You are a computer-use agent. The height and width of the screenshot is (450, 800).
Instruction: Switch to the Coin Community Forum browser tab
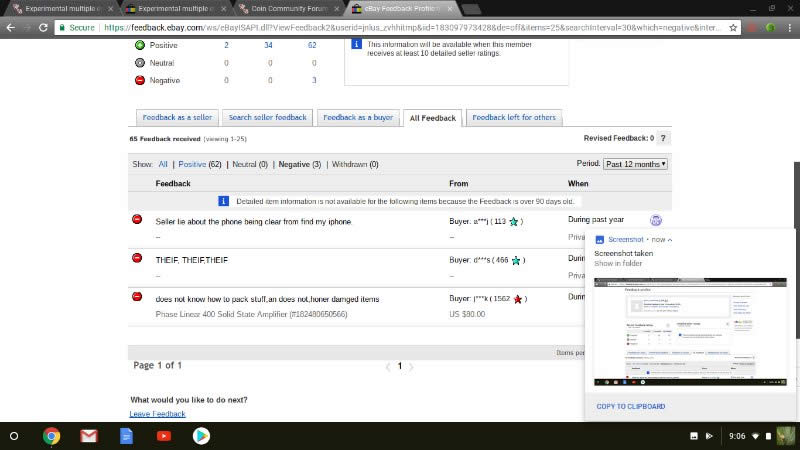(289, 9)
